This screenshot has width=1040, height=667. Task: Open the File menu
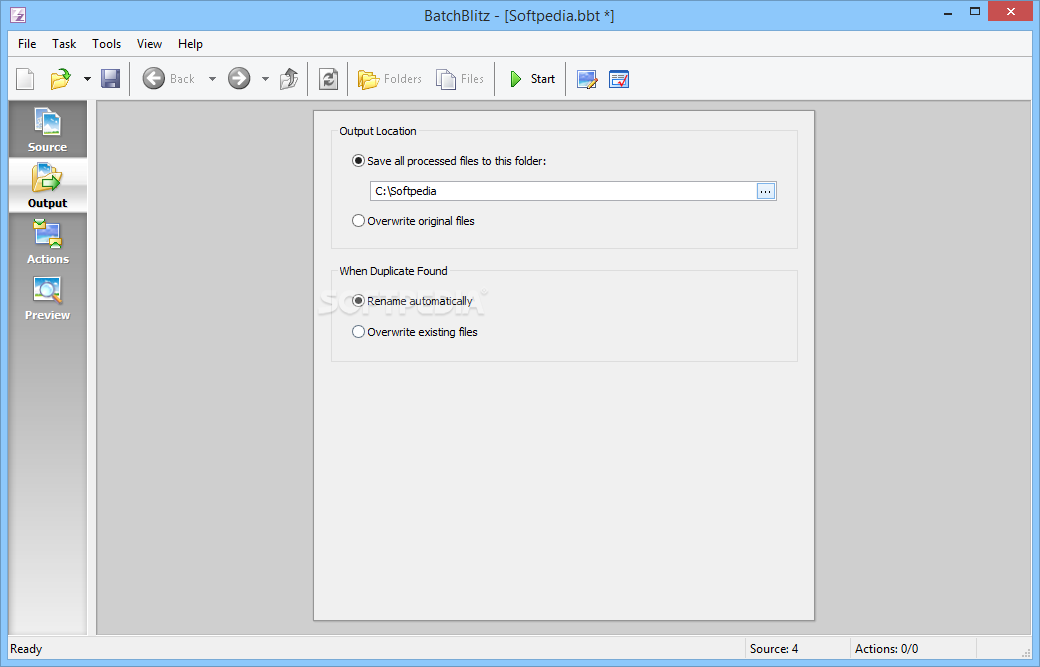[27, 44]
